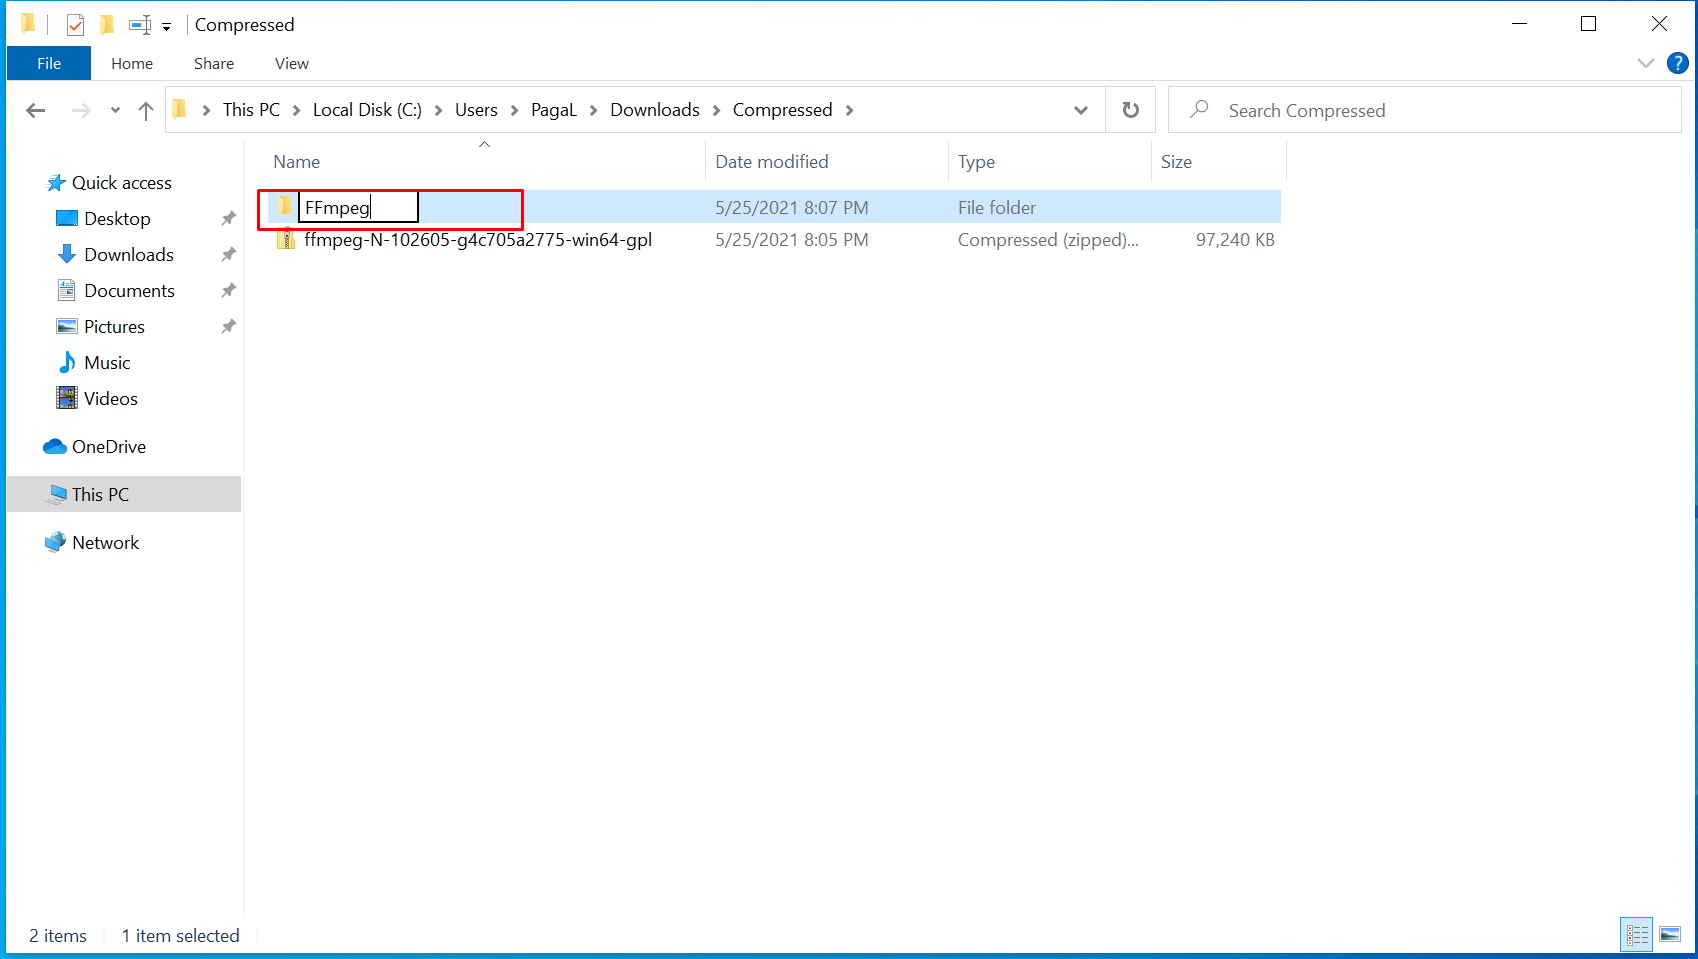Image resolution: width=1698 pixels, height=959 pixels.
Task: Switch to details view layout
Action: pyautogui.click(x=1637, y=935)
